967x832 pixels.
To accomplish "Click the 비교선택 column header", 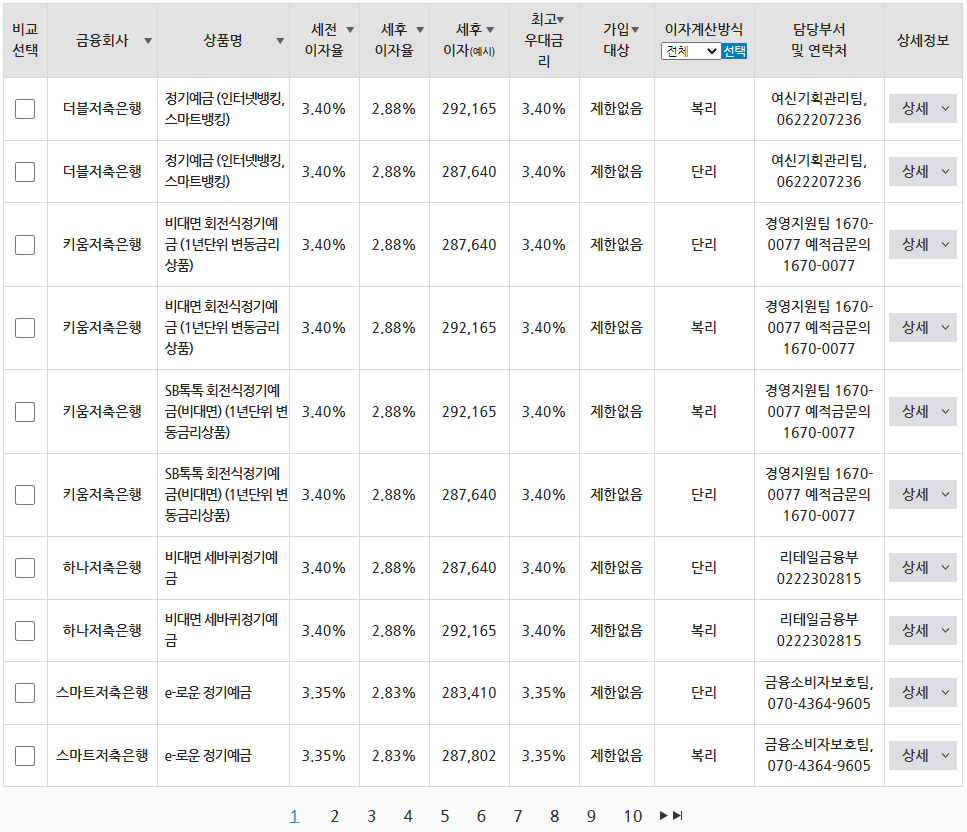I will coord(25,40).
